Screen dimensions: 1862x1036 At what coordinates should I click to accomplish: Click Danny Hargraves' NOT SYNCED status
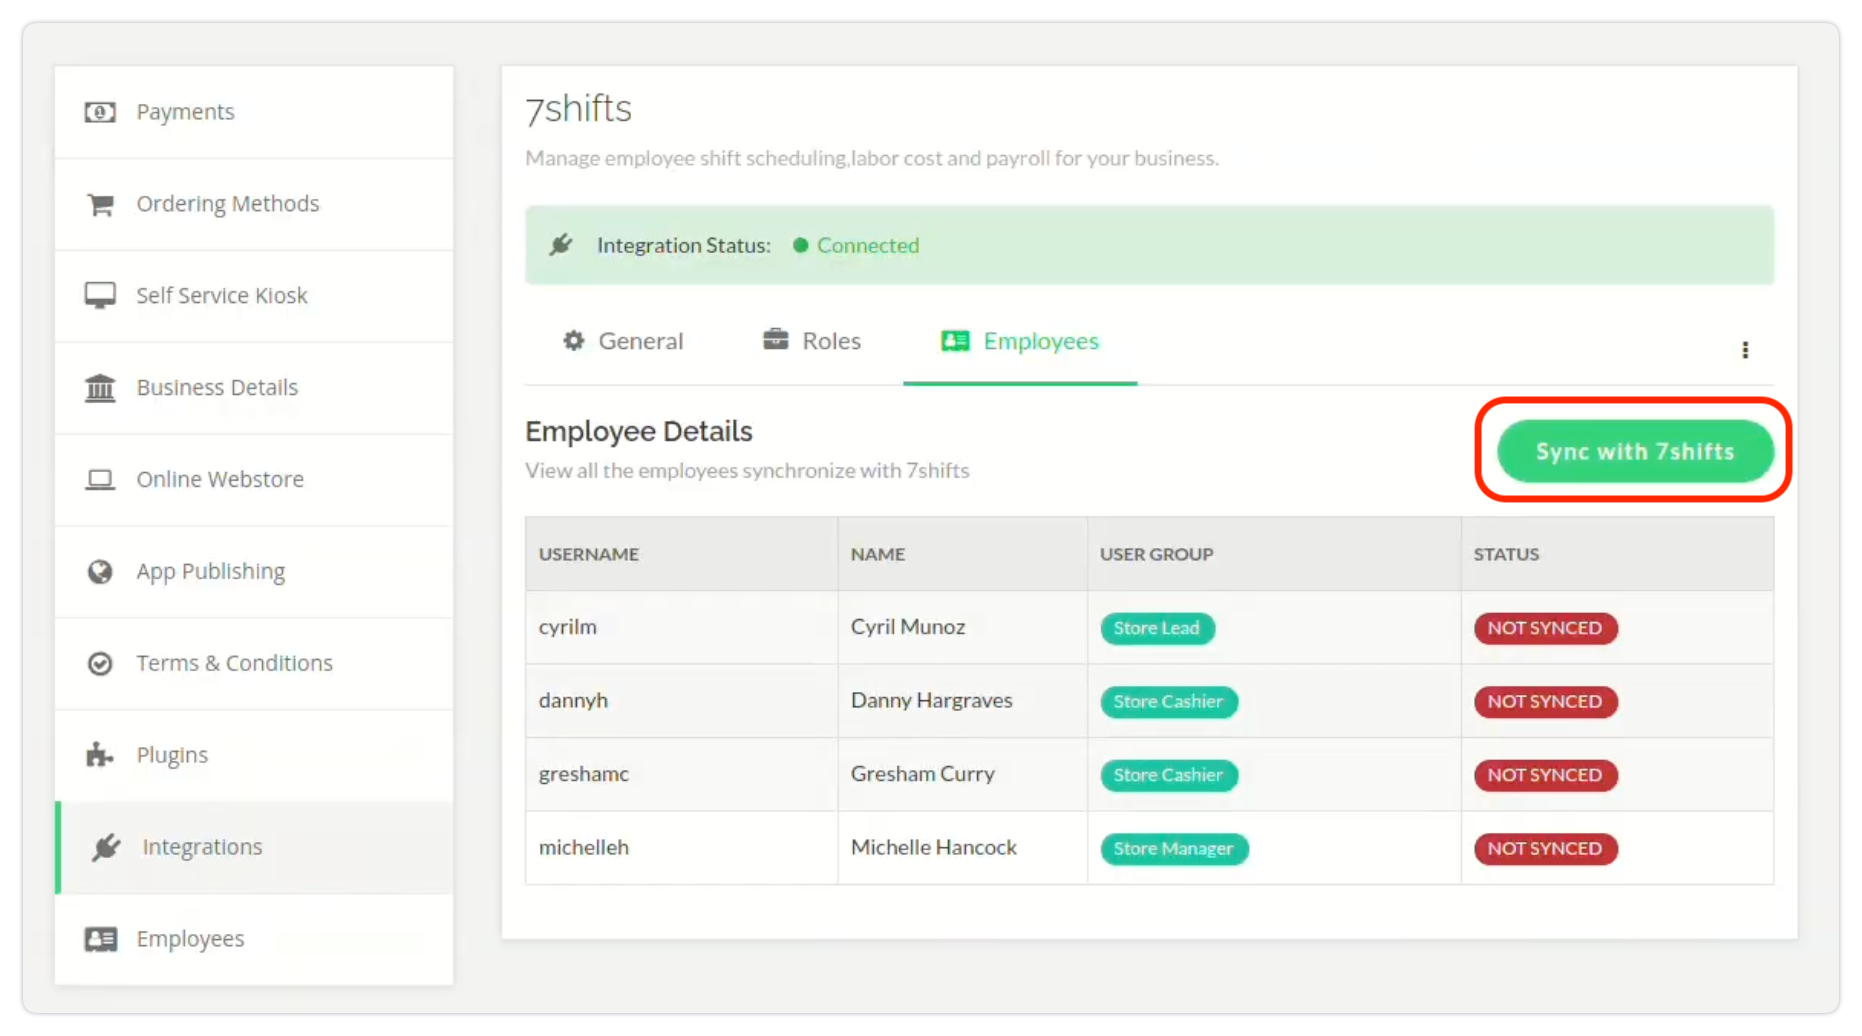pos(1545,702)
